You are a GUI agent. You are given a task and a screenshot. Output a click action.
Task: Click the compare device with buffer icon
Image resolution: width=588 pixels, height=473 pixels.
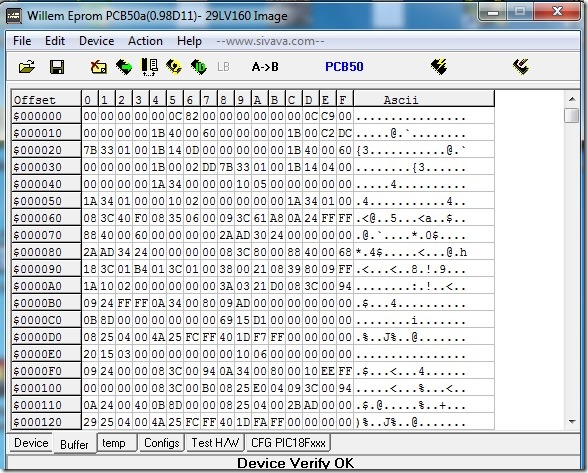(x=149, y=67)
